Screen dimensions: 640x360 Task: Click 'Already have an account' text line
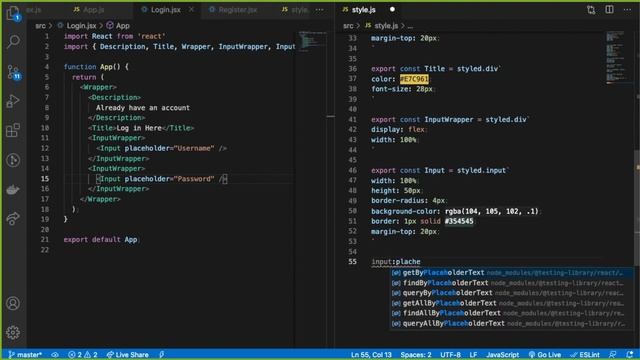click(143, 108)
